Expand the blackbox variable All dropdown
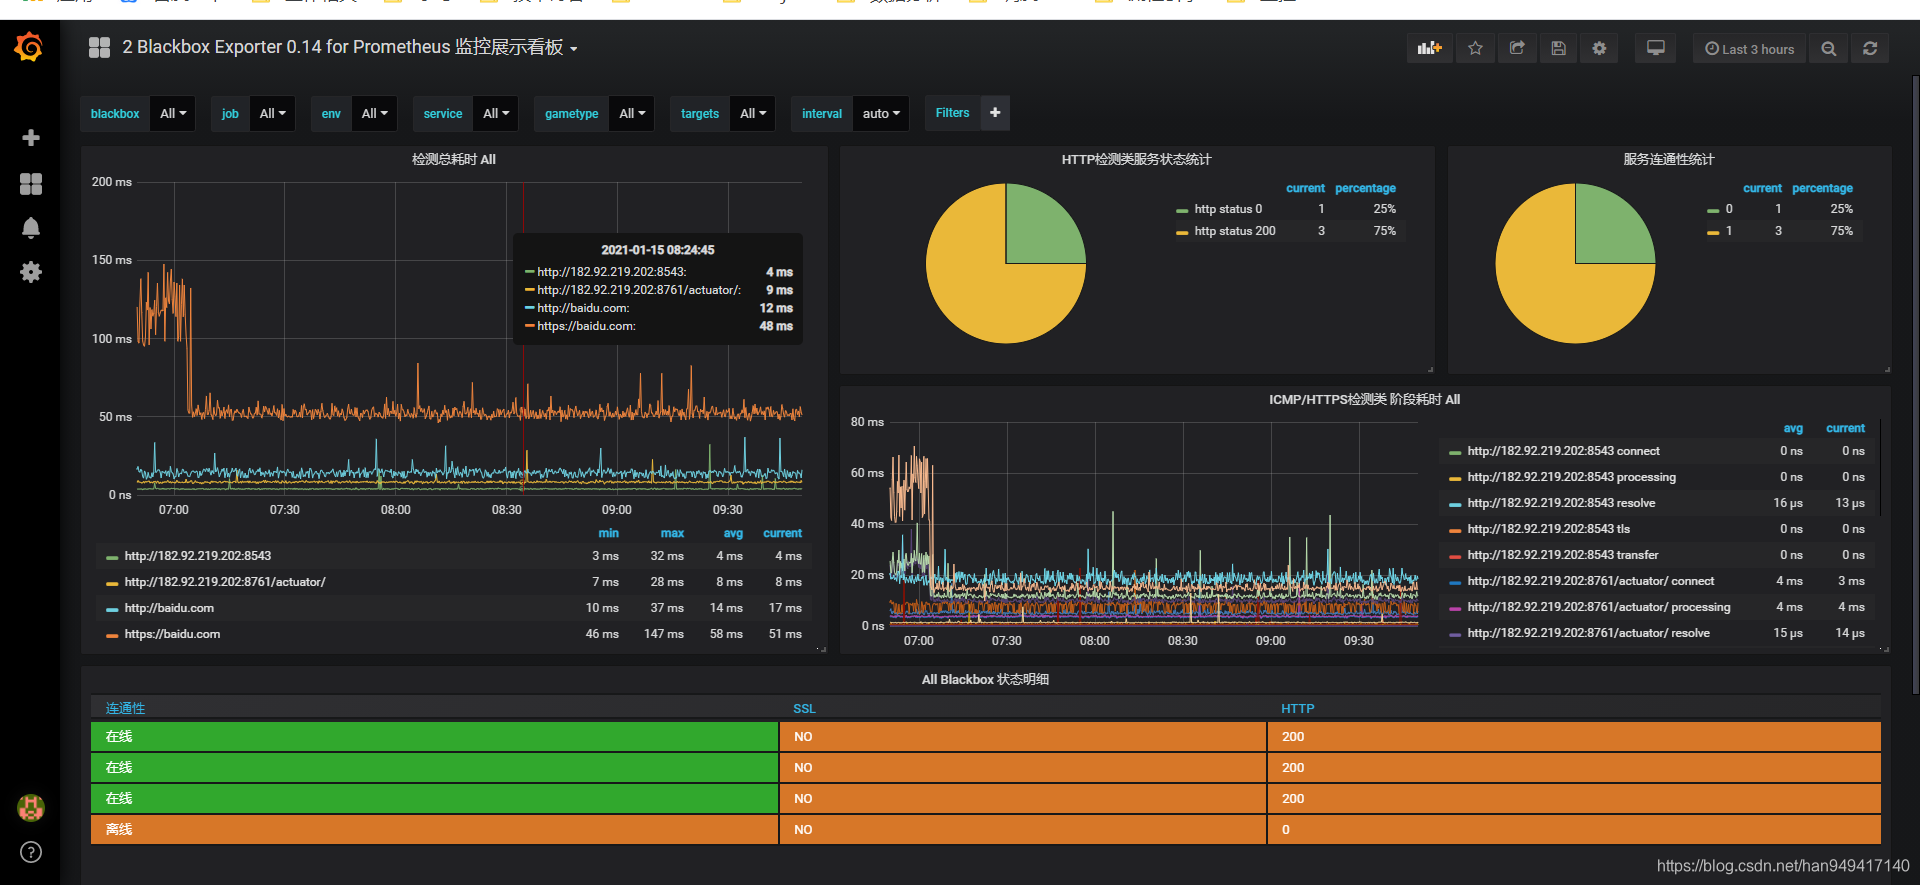Image resolution: width=1920 pixels, height=885 pixels. pyautogui.click(x=173, y=113)
